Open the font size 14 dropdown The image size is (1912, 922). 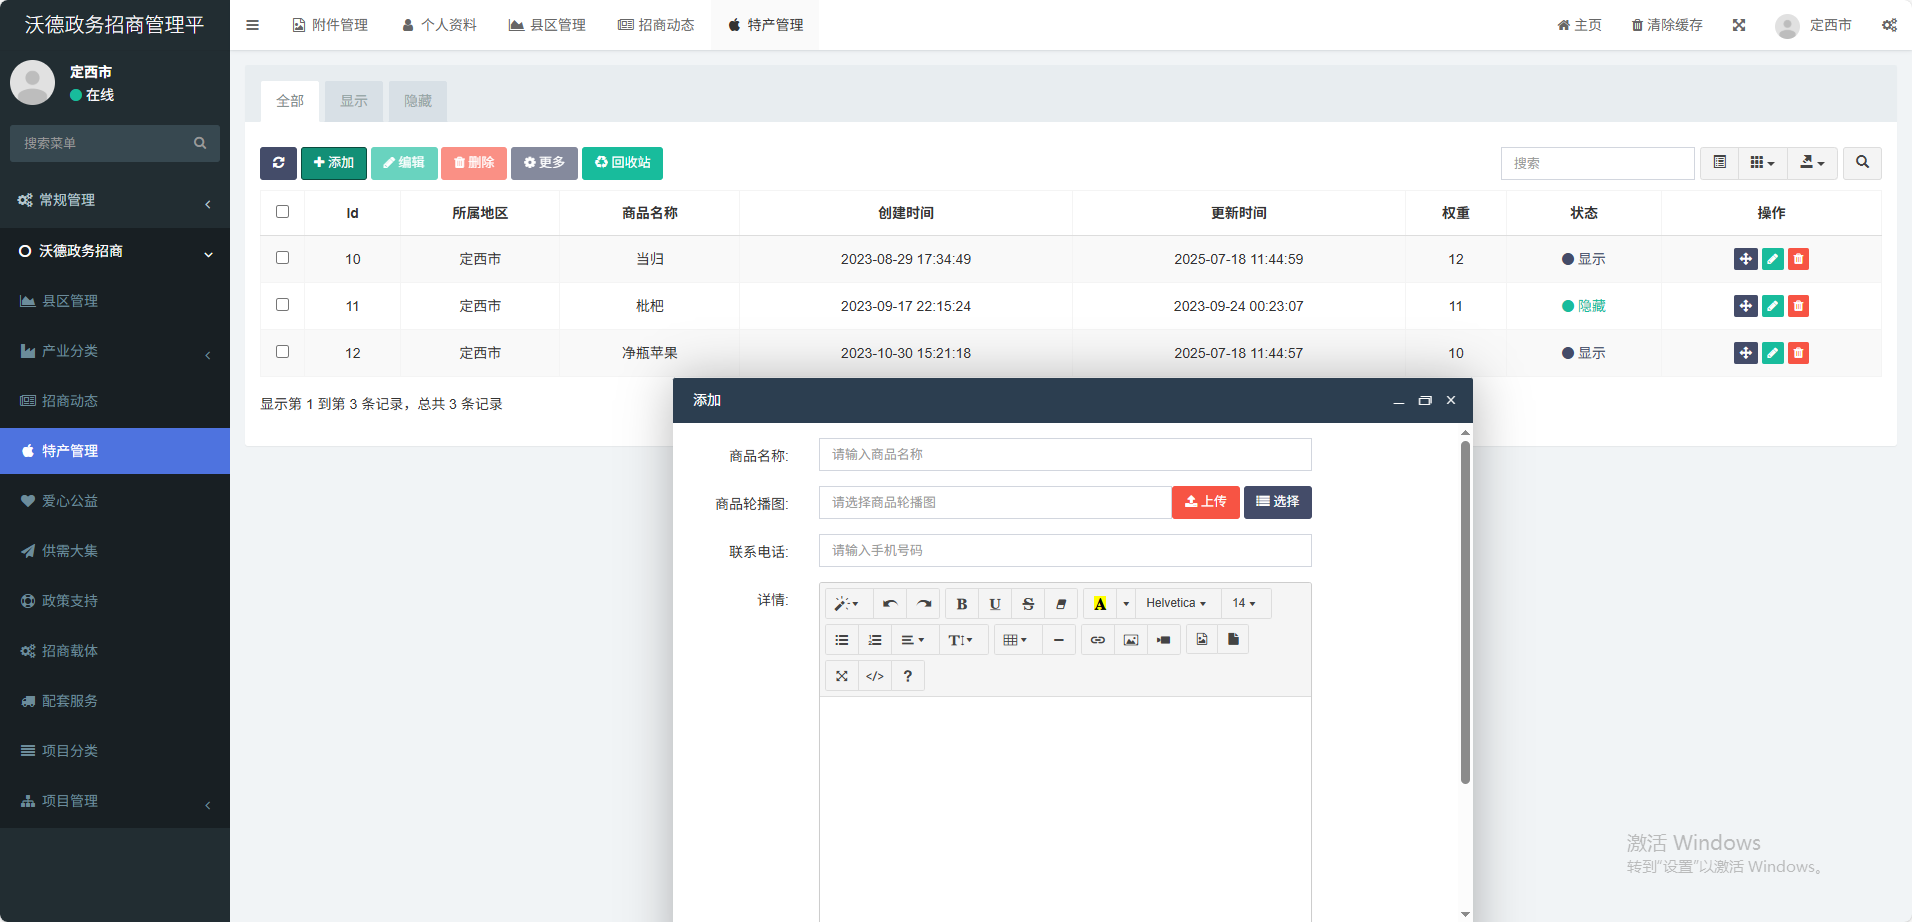click(x=1243, y=604)
